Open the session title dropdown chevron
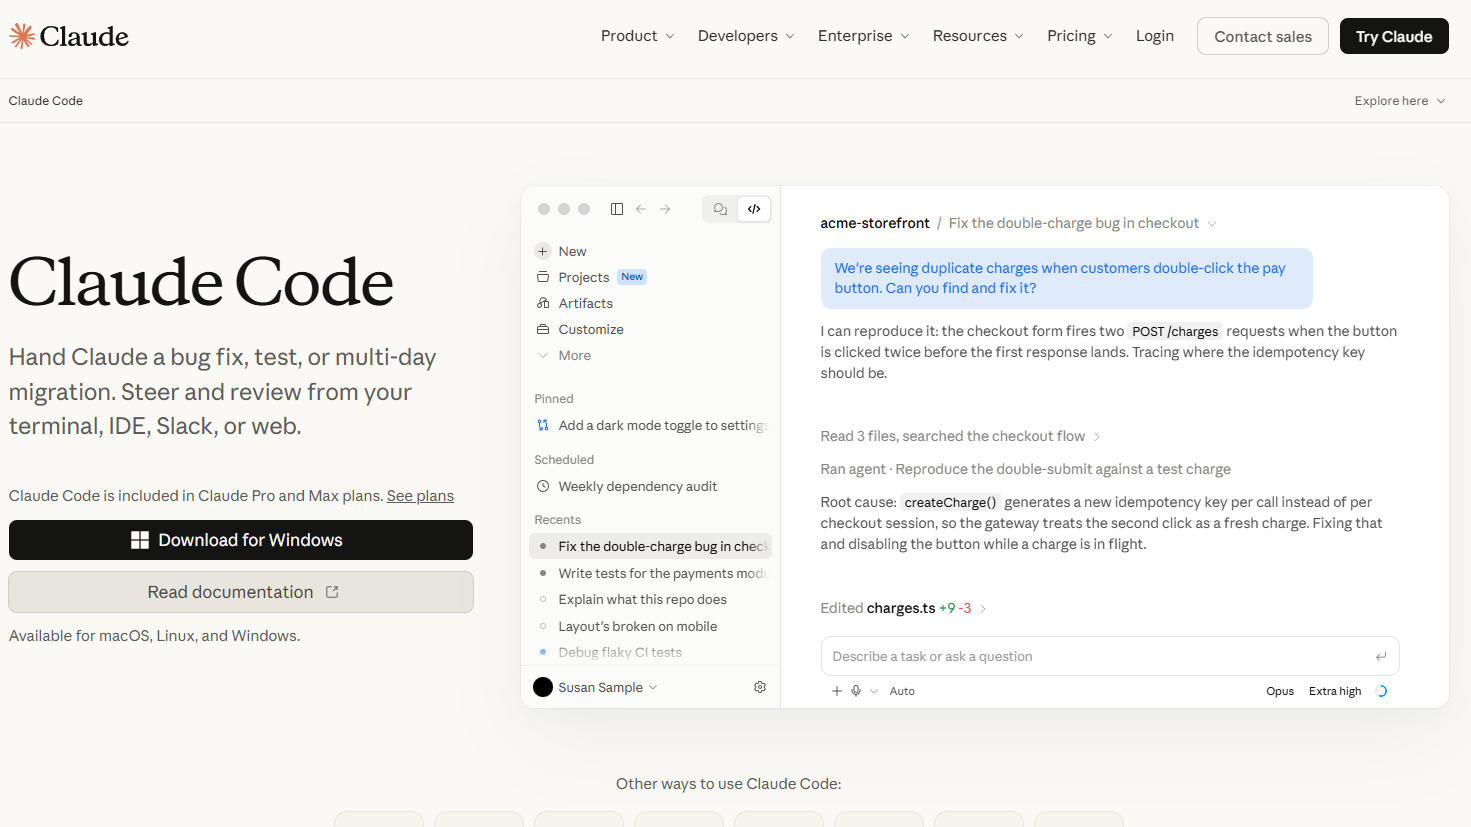 pos(1212,224)
